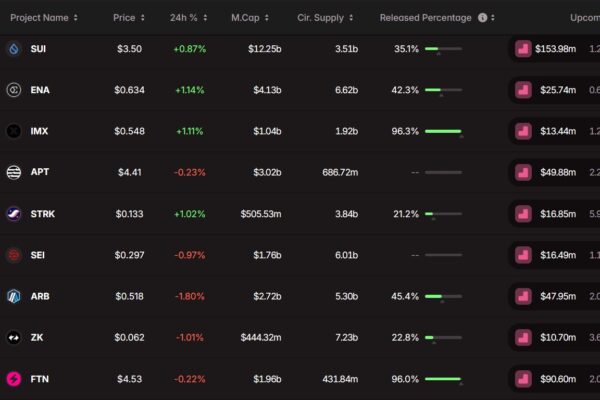Click the FTN token logo icon
Screen dimensions: 600x400
tap(14, 379)
